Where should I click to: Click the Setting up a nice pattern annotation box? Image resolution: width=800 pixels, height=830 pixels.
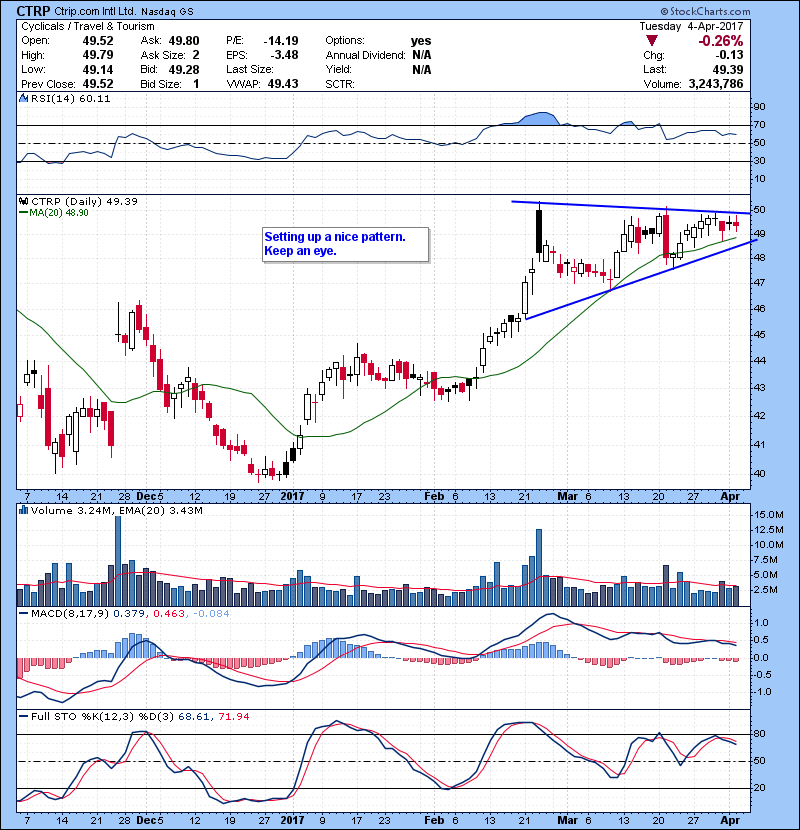(x=346, y=245)
